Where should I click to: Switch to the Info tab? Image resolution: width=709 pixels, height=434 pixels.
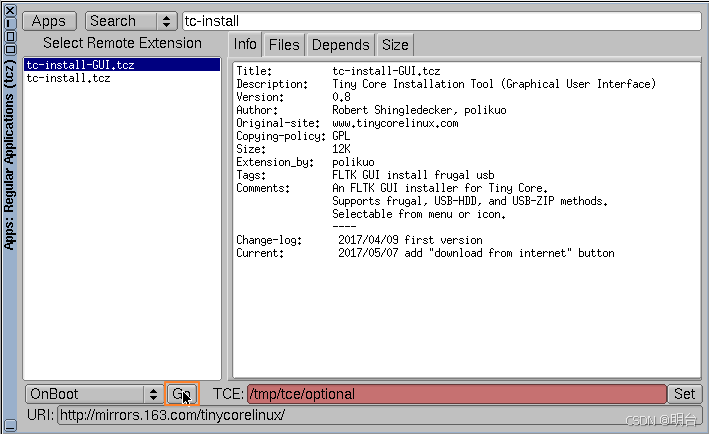245,44
